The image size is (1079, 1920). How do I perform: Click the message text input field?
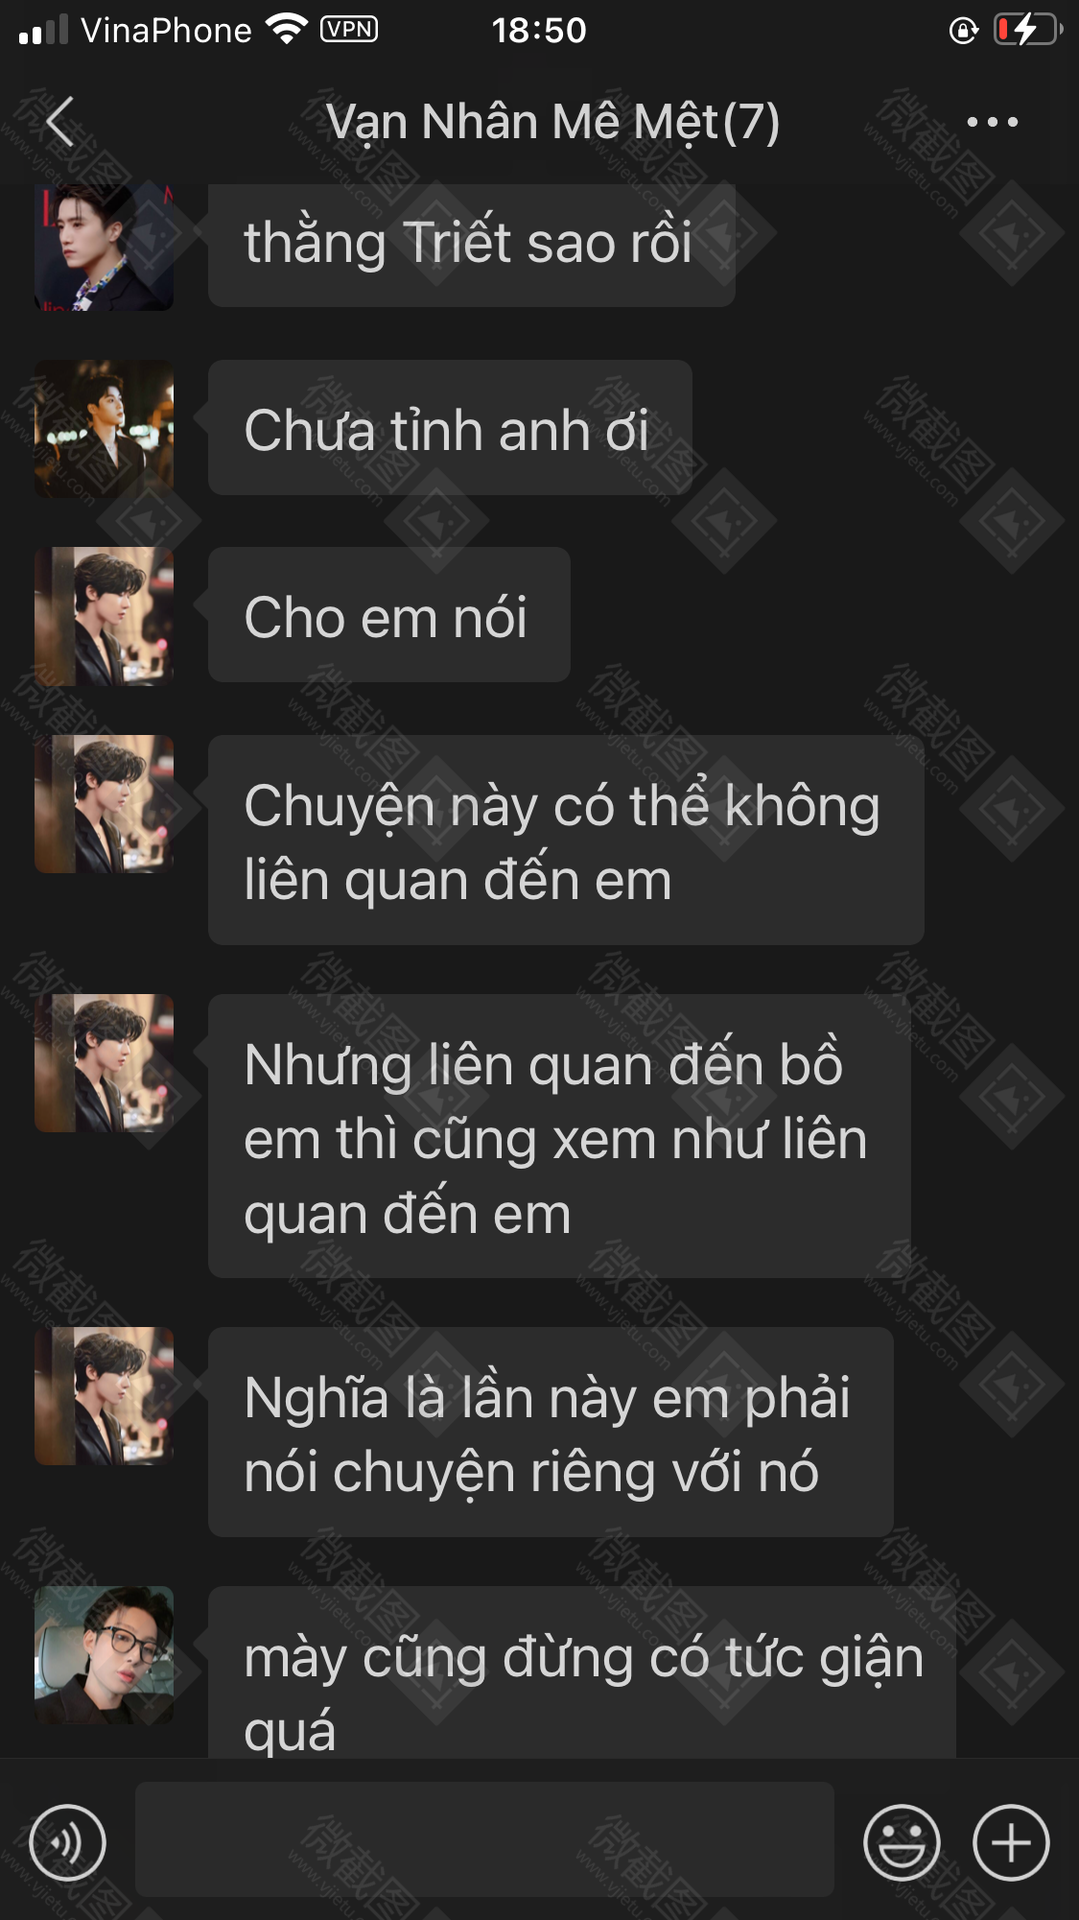coord(484,1839)
